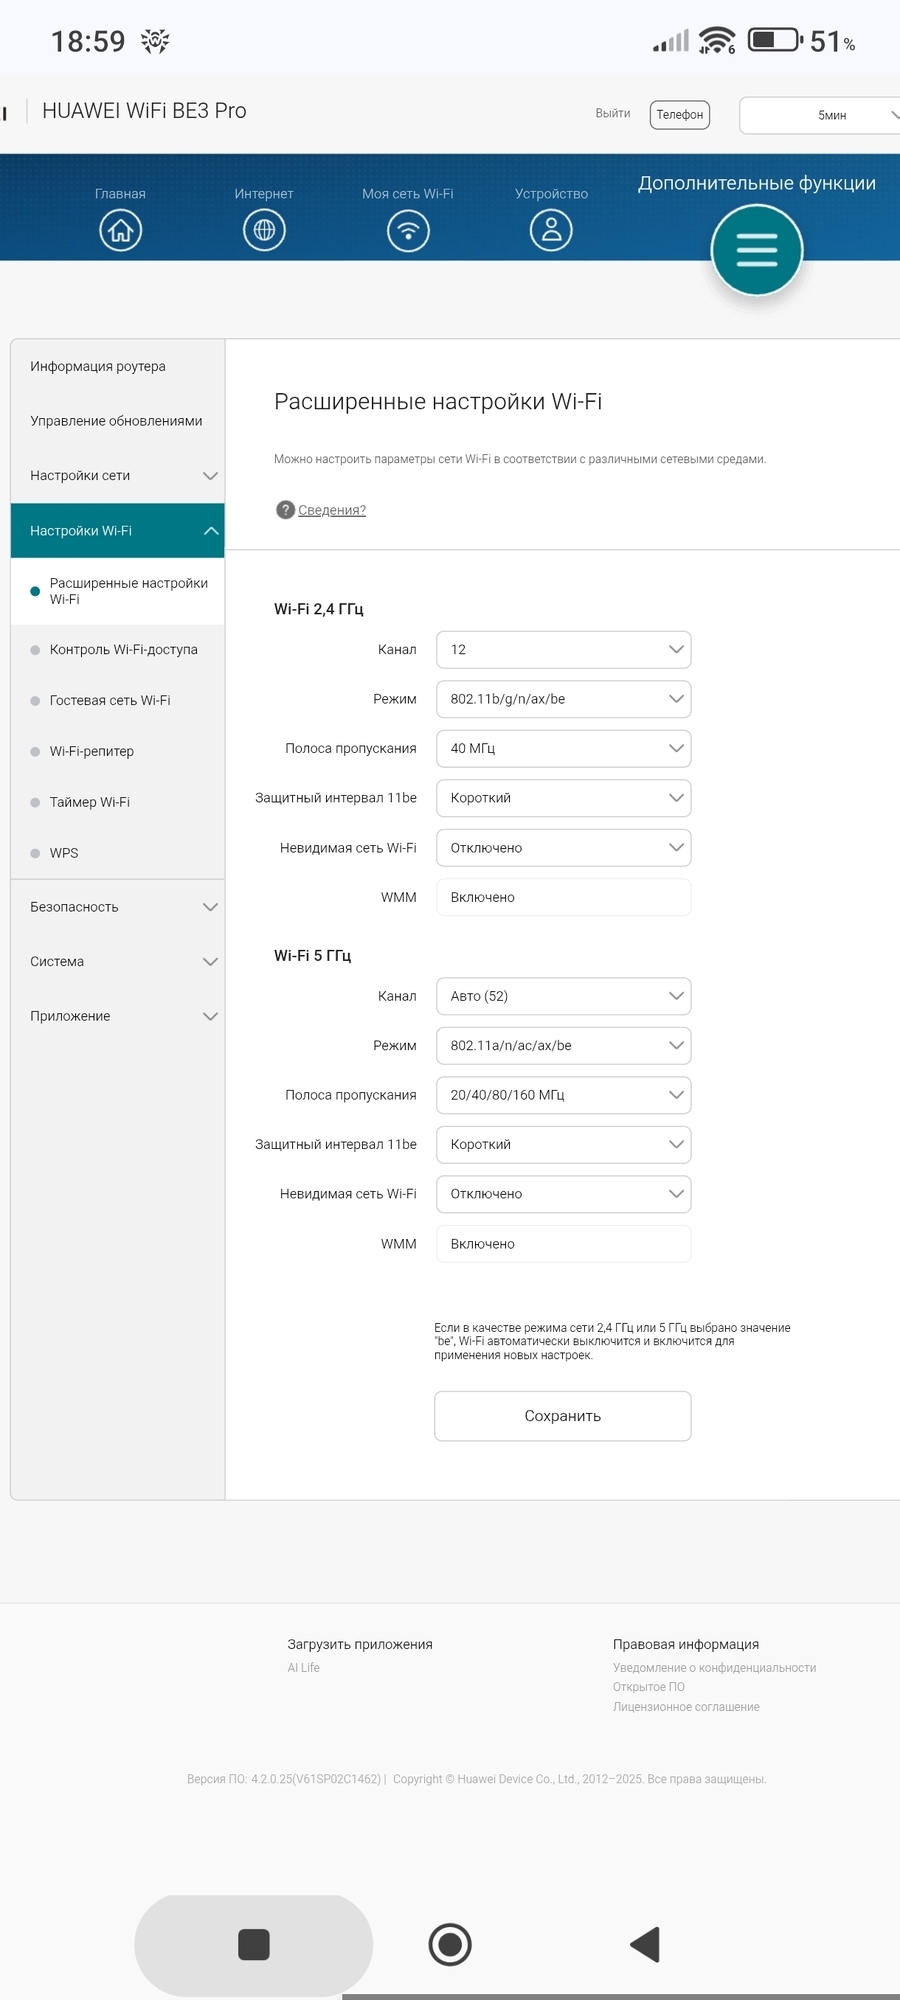Click the question mark help icon
This screenshot has height=2000, width=900.
click(x=285, y=510)
